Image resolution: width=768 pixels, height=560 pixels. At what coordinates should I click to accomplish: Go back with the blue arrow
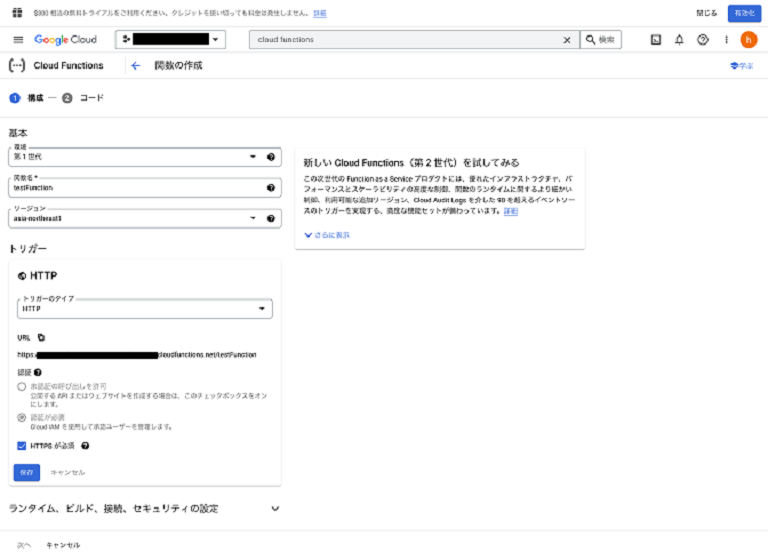(x=136, y=66)
